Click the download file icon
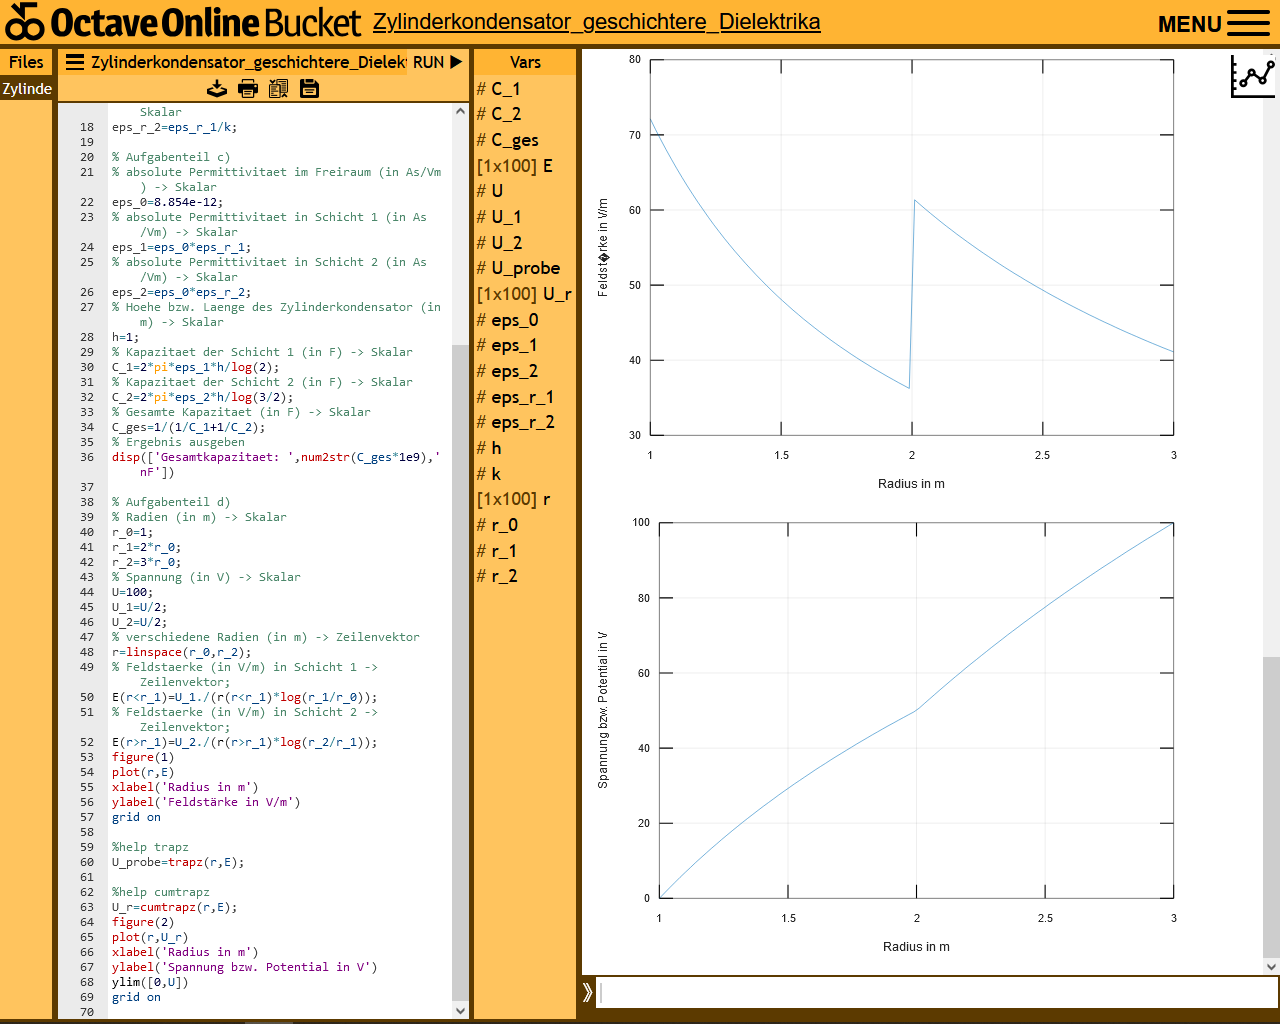1280x1024 pixels. [217, 89]
